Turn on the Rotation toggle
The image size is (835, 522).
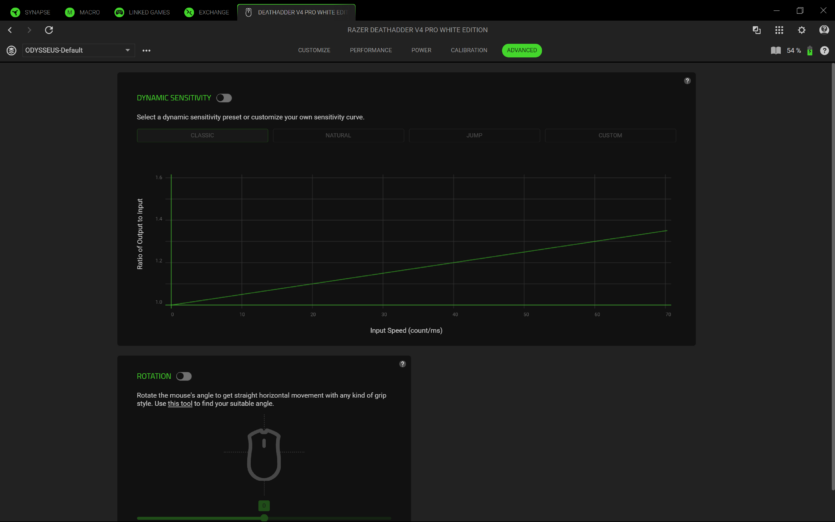point(183,376)
